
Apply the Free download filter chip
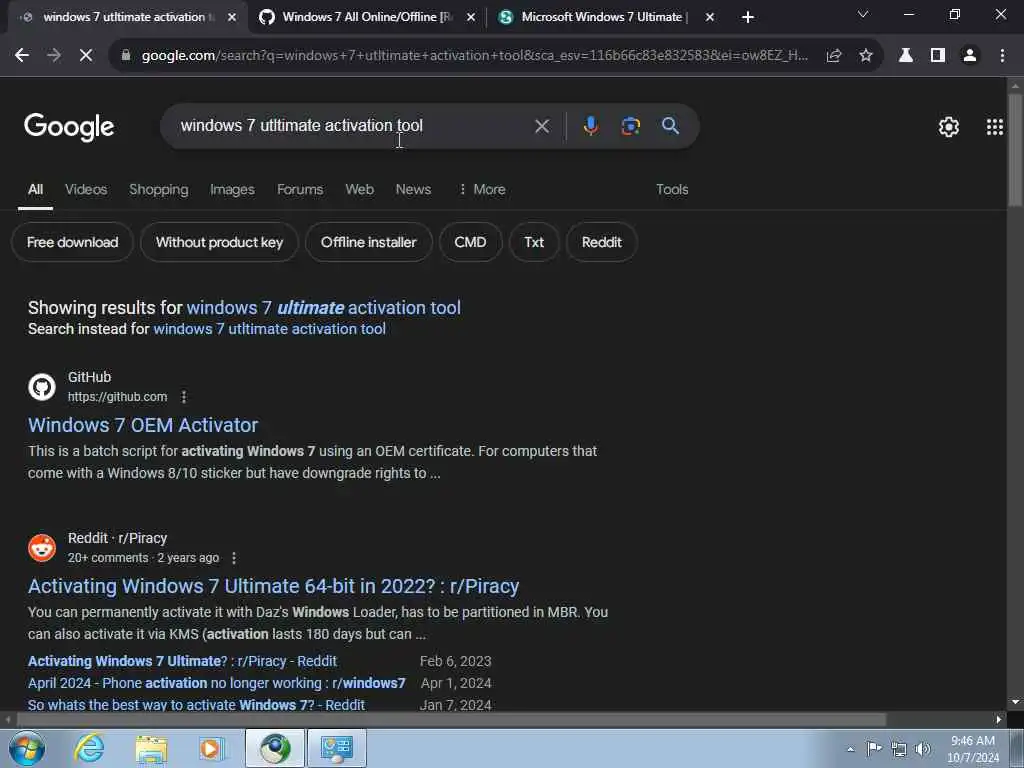tap(72, 242)
